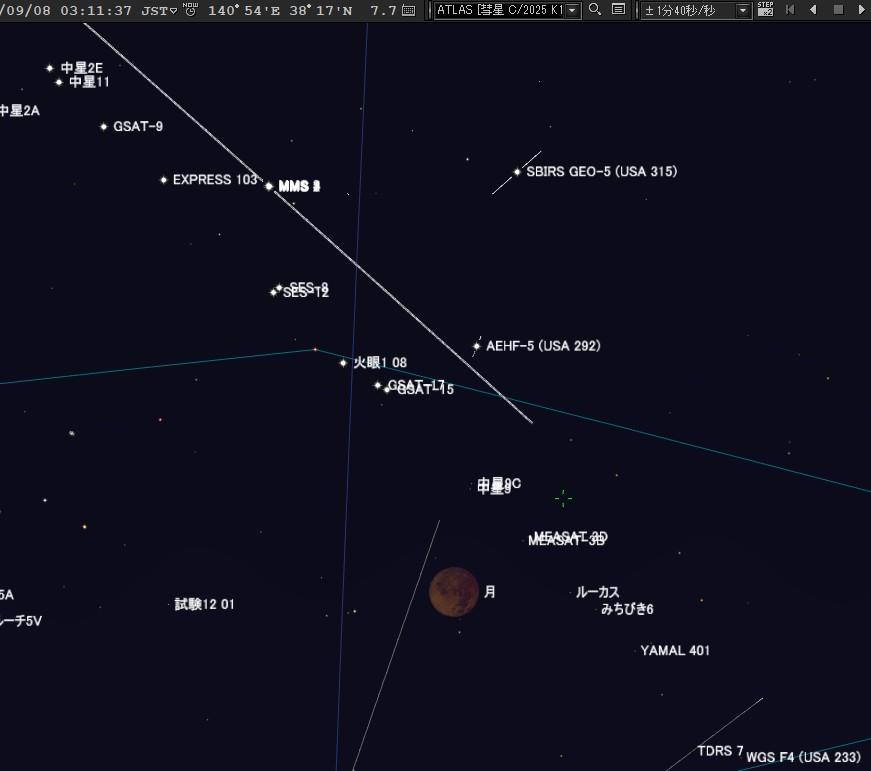Select the SBIRS GEO-5 (USA 315) satellite
This screenshot has width=871, height=771.
pyautogui.click(x=517, y=172)
